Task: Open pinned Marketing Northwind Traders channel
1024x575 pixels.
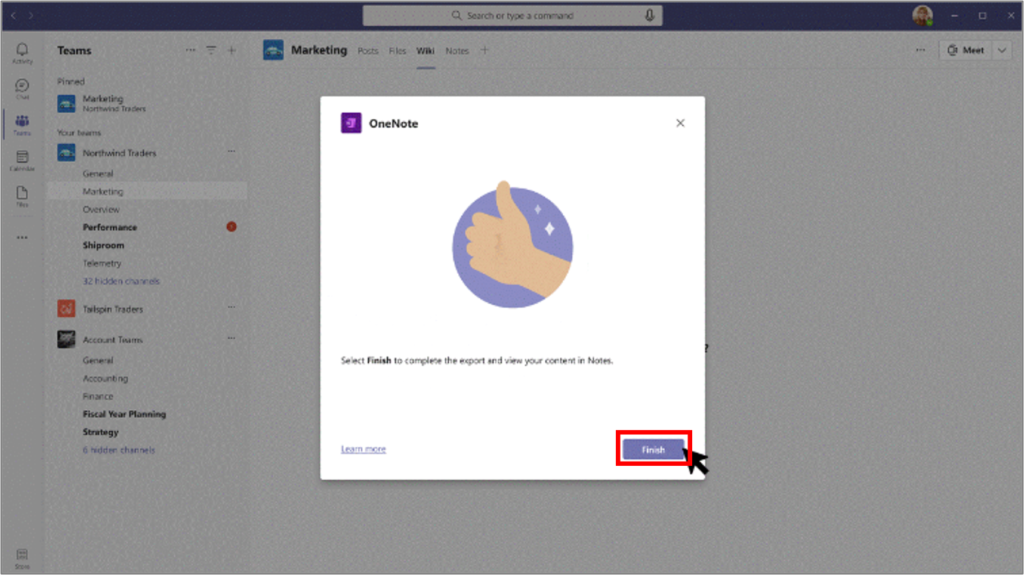Action: (147, 103)
